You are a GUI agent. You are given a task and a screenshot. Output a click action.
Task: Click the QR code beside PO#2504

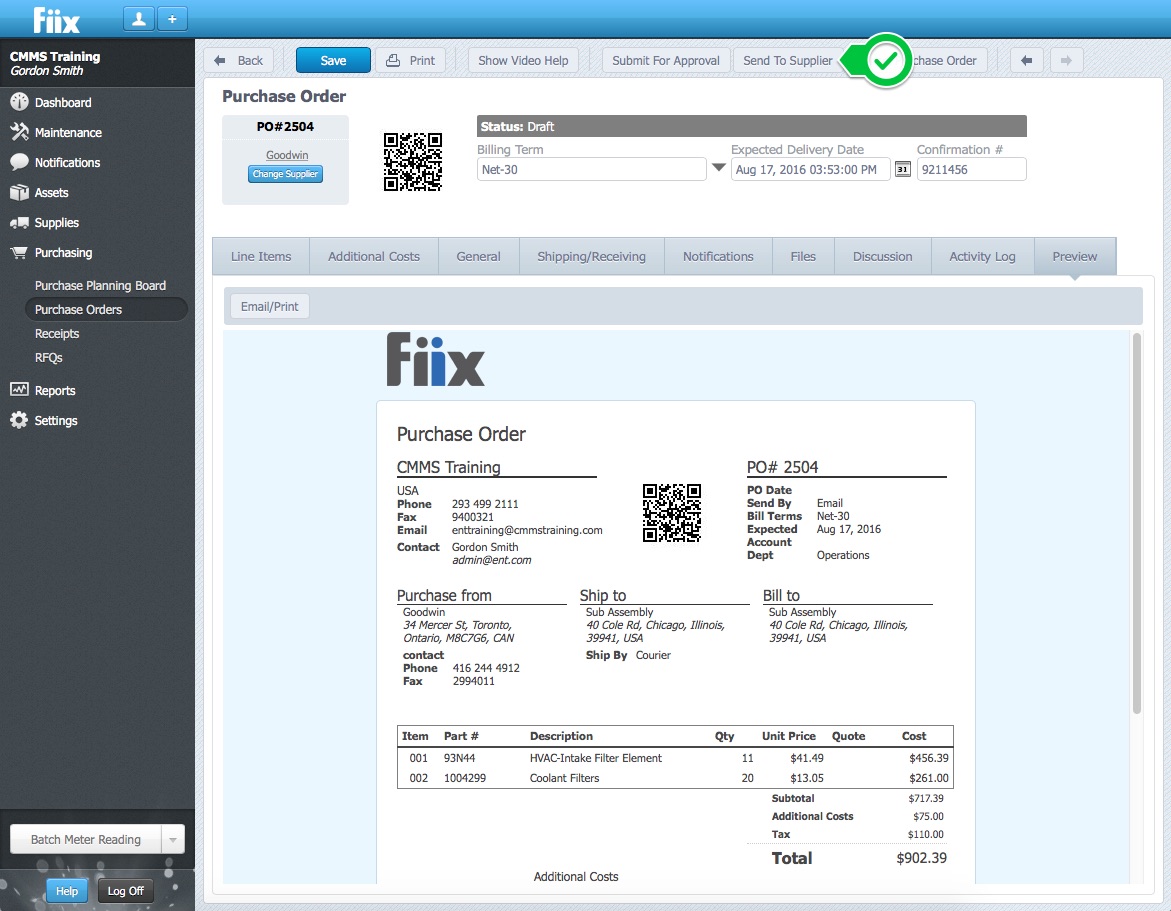[x=413, y=162]
